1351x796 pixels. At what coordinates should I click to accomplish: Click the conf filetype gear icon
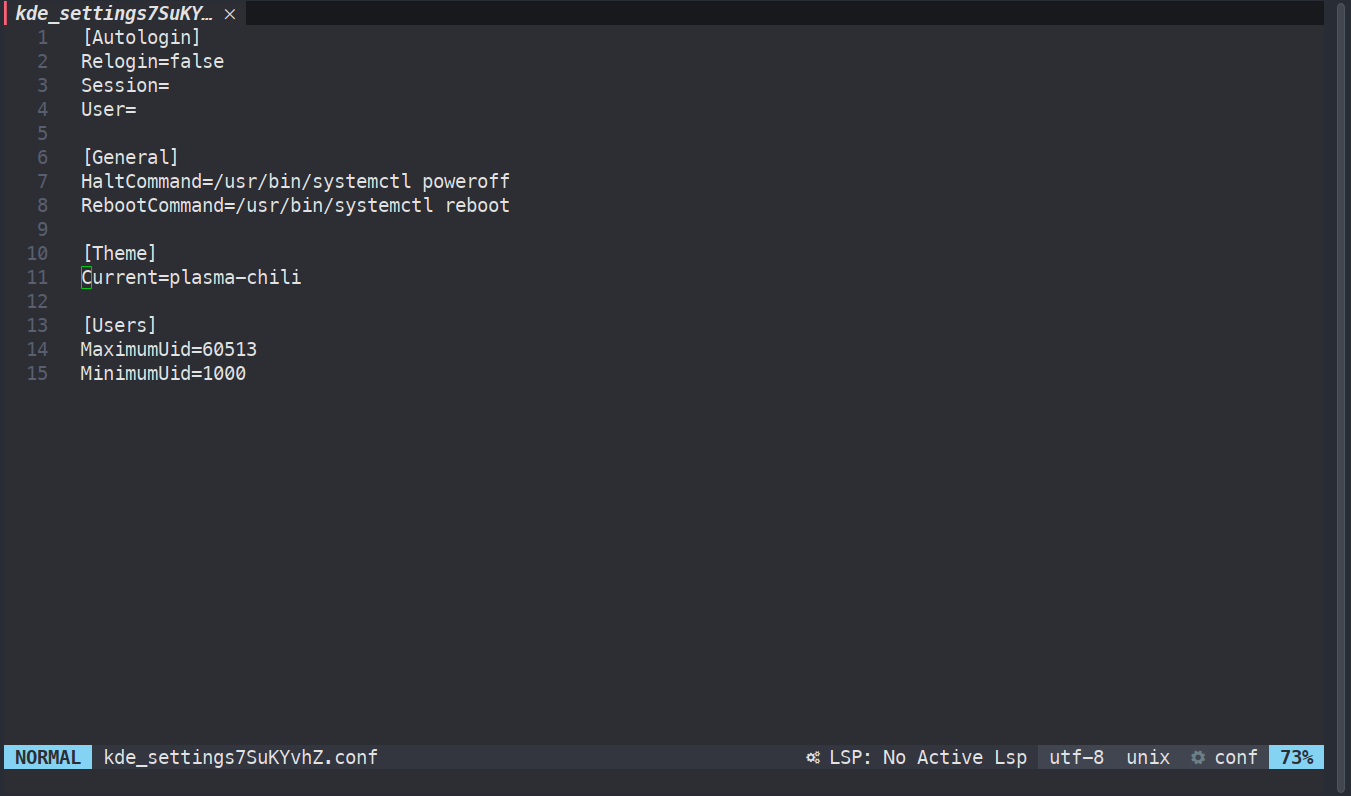(x=1198, y=757)
